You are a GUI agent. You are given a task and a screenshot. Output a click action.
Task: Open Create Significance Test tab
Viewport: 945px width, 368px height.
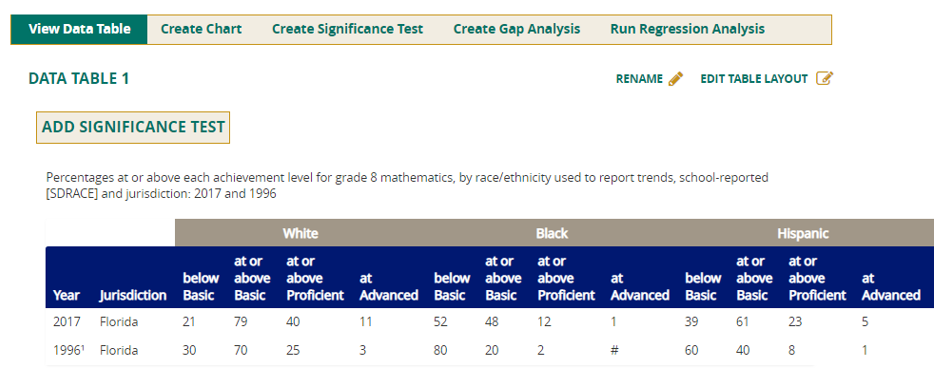(x=348, y=29)
